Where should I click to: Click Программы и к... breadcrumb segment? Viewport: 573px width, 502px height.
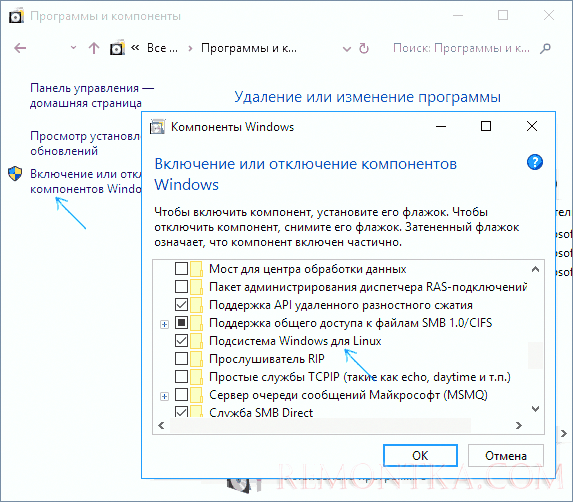point(249,48)
